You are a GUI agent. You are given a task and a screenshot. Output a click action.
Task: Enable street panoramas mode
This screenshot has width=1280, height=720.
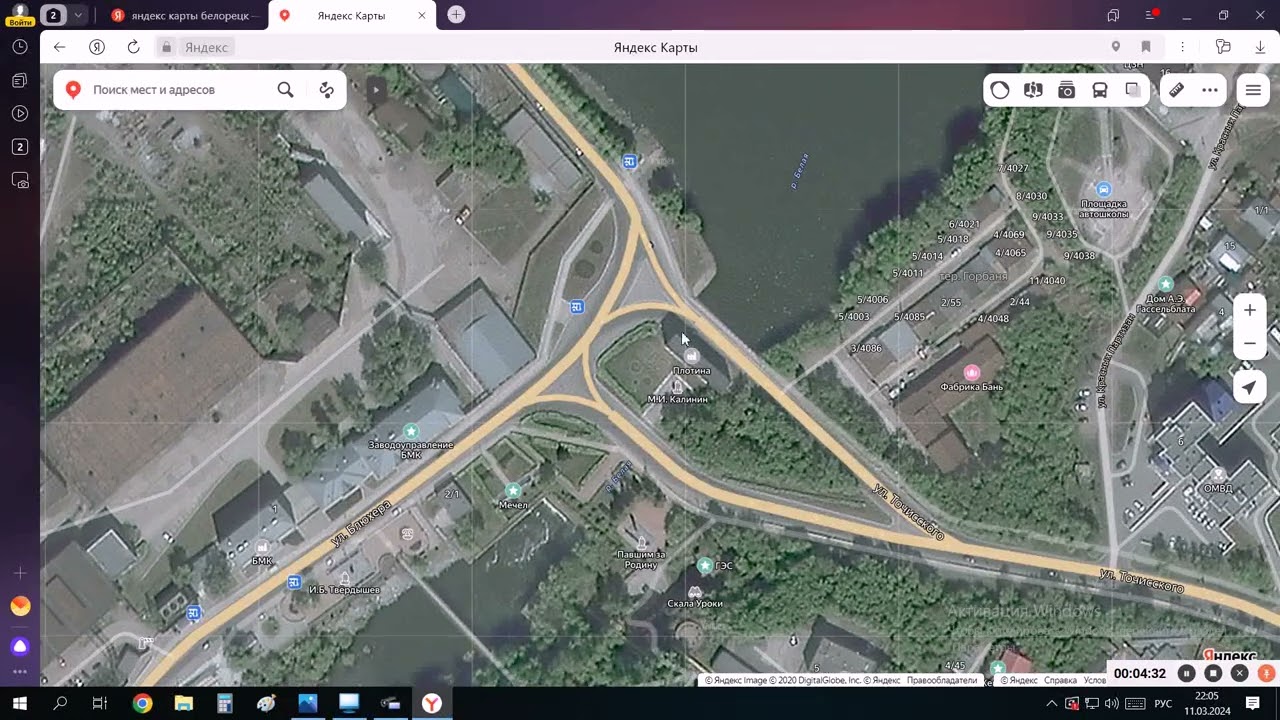(1033, 90)
